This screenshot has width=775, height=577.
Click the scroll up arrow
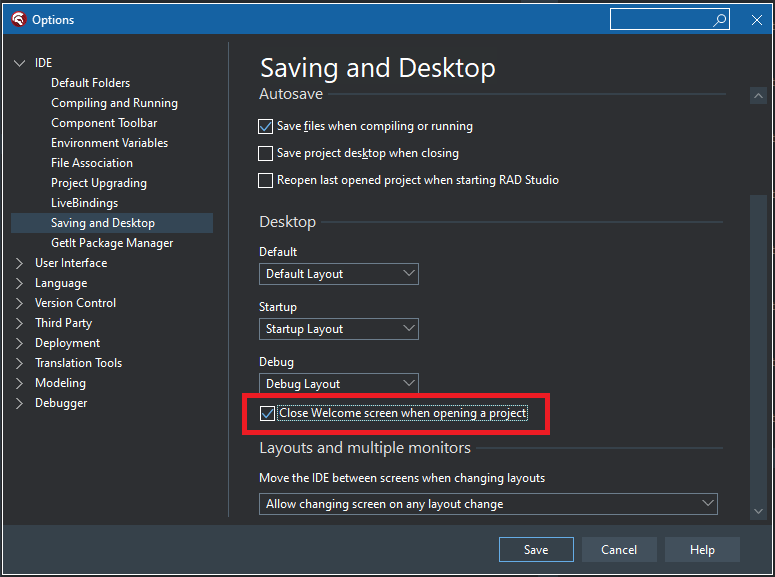(x=758, y=95)
